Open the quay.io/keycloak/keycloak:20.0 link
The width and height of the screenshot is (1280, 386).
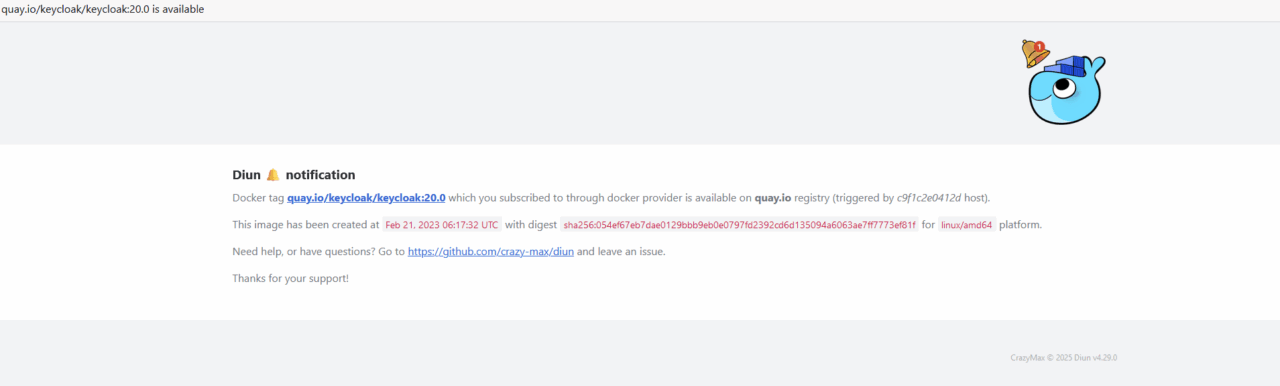click(366, 198)
